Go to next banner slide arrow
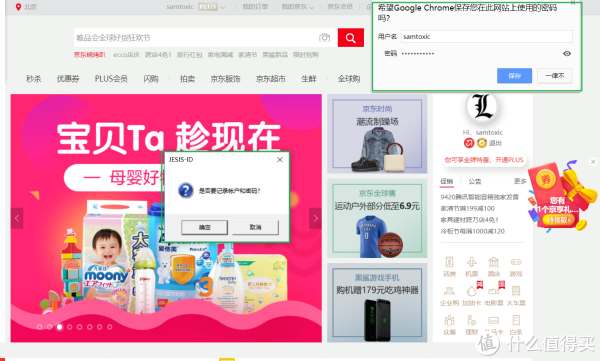The height and width of the screenshot is (361, 600). click(x=315, y=218)
